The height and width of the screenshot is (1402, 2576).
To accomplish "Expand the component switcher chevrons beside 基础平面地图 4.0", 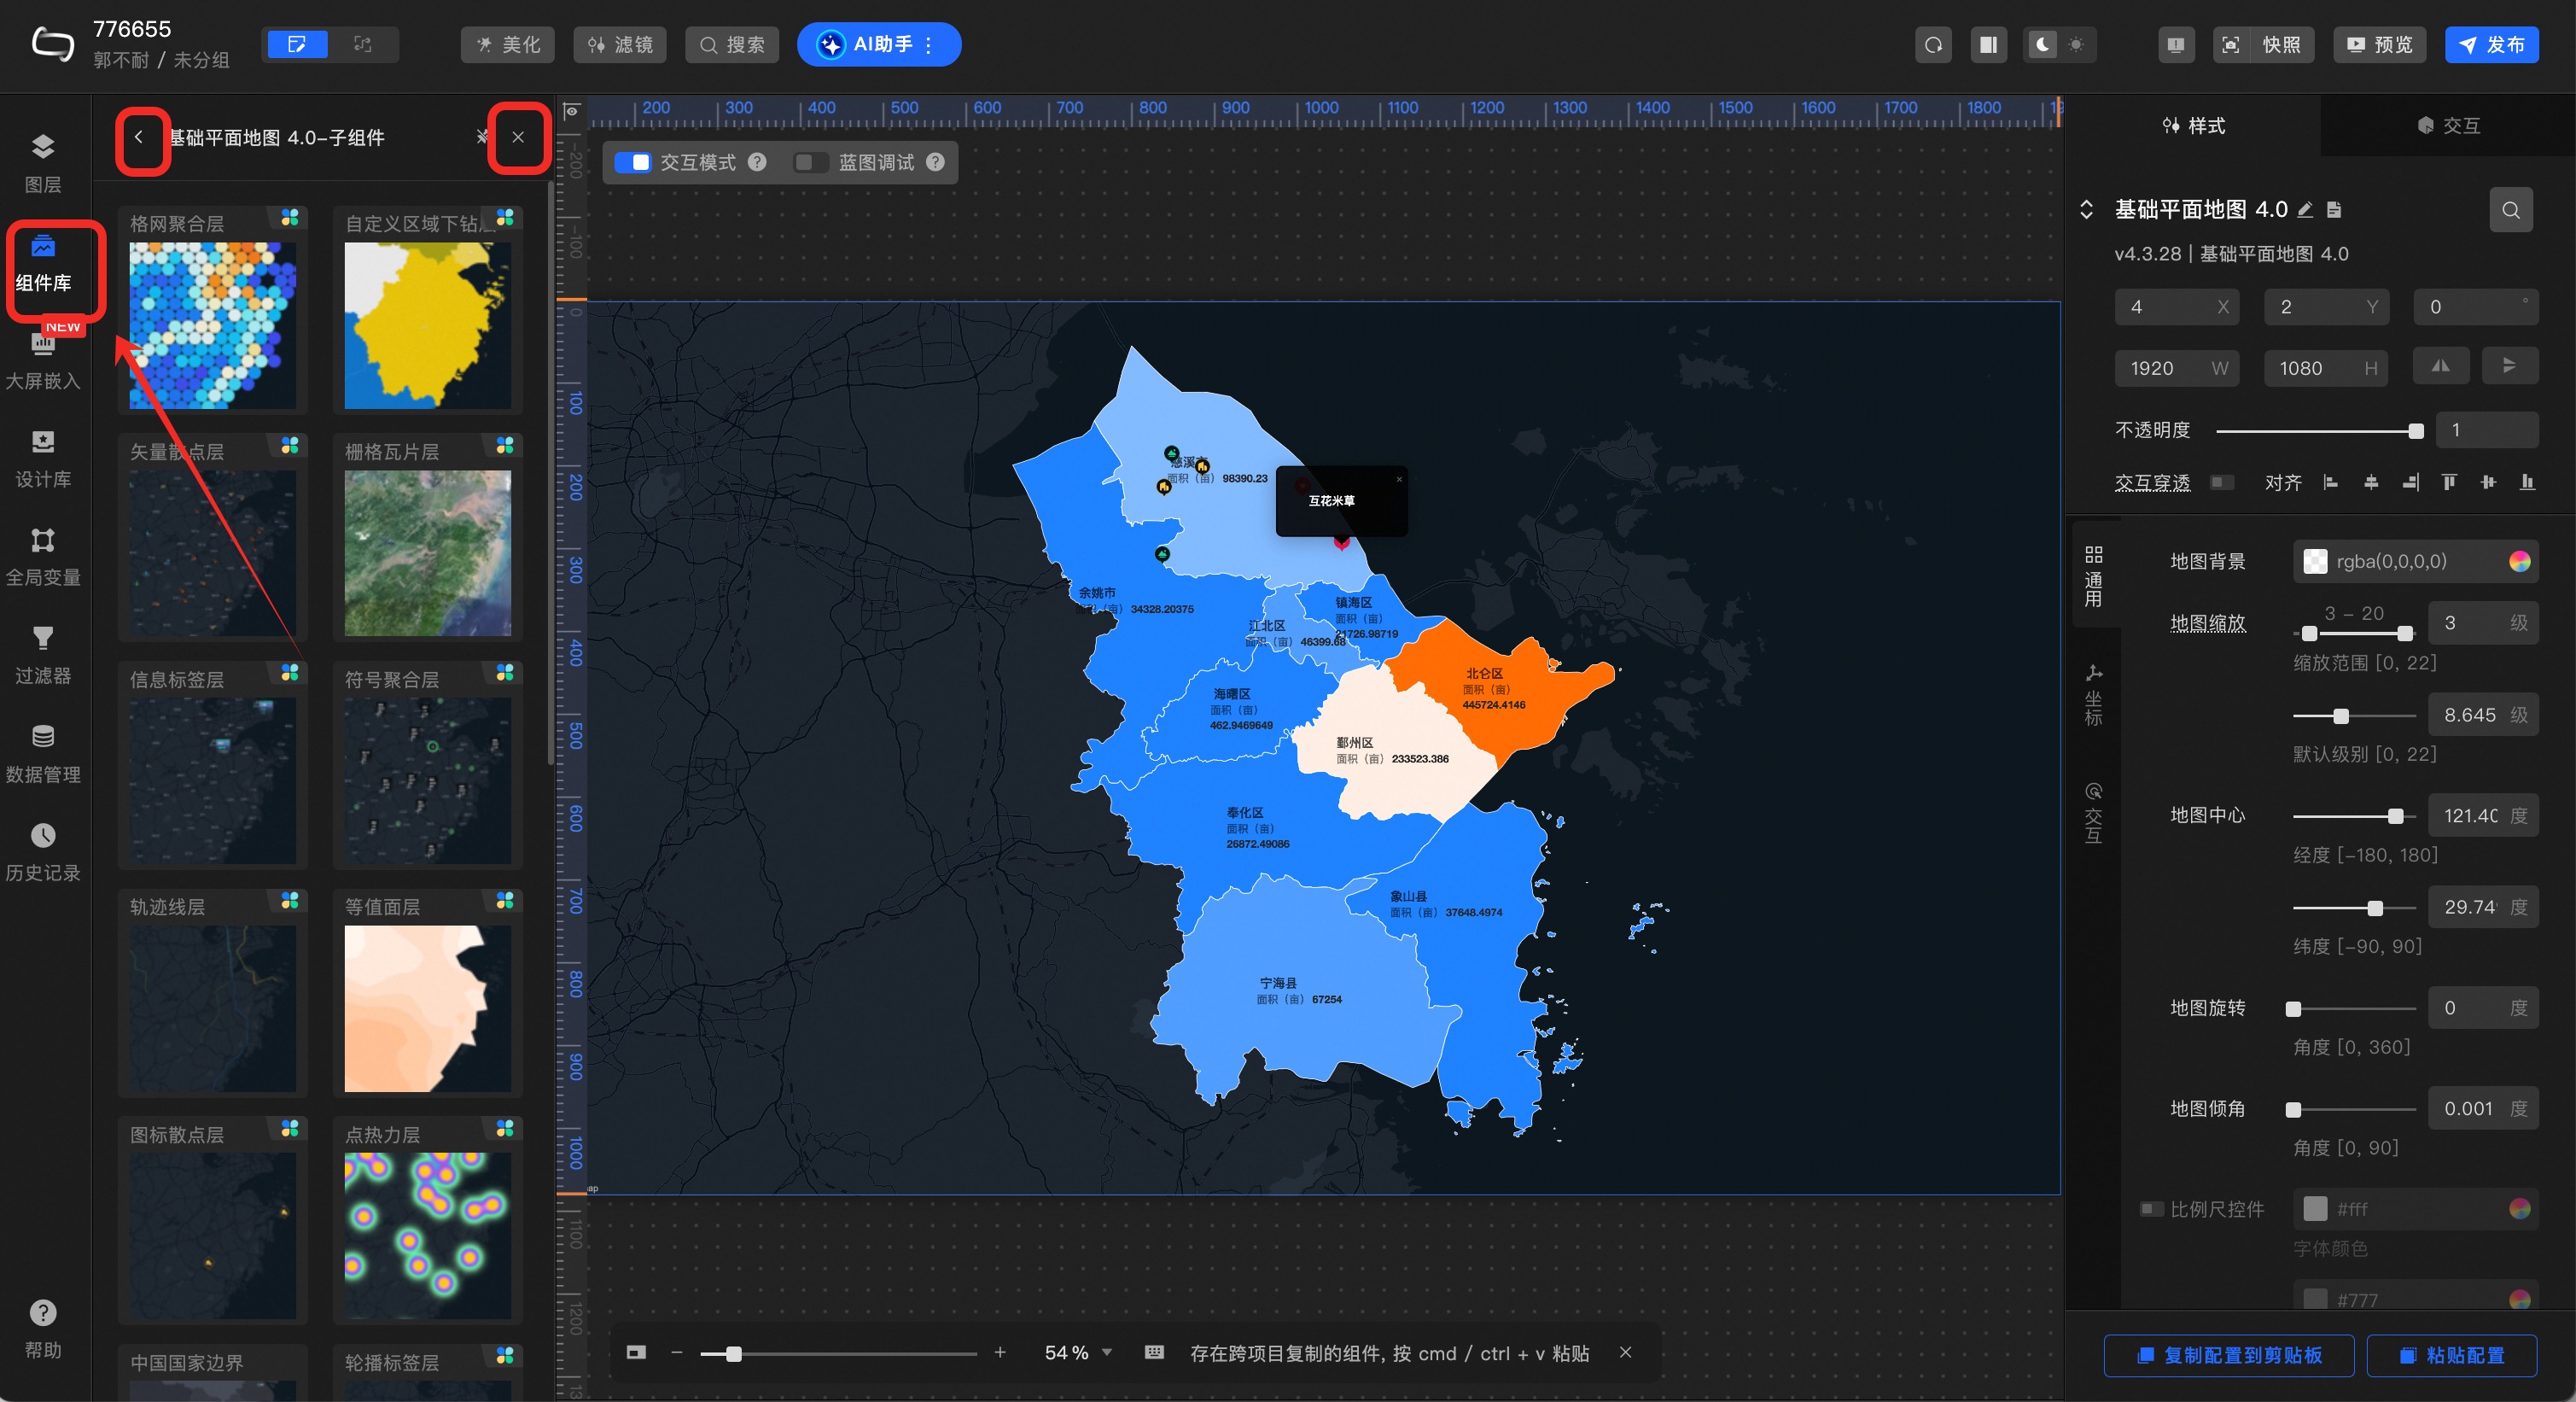I will coord(2086,210).
